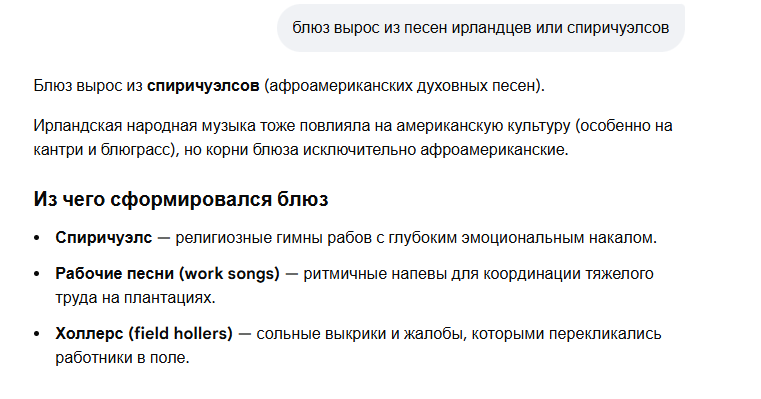This screenshot has height=399, width=761.
Task: Click the words «американскую культуру»
Action: (x=483, y=126)
